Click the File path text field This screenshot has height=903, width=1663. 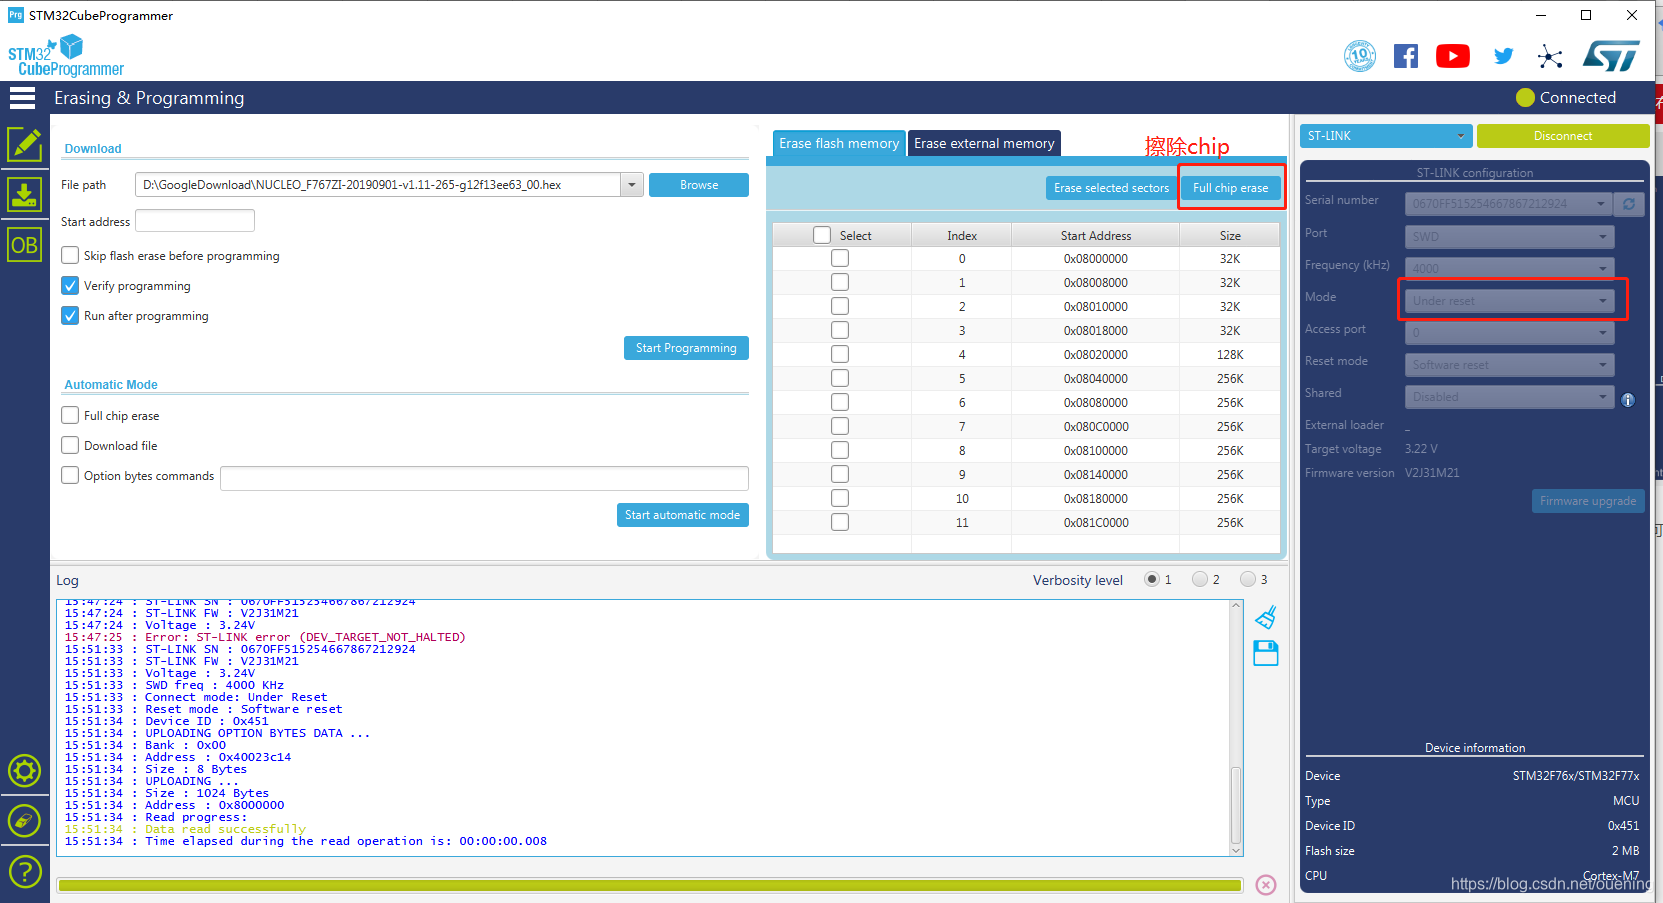[x=378, y=185]
